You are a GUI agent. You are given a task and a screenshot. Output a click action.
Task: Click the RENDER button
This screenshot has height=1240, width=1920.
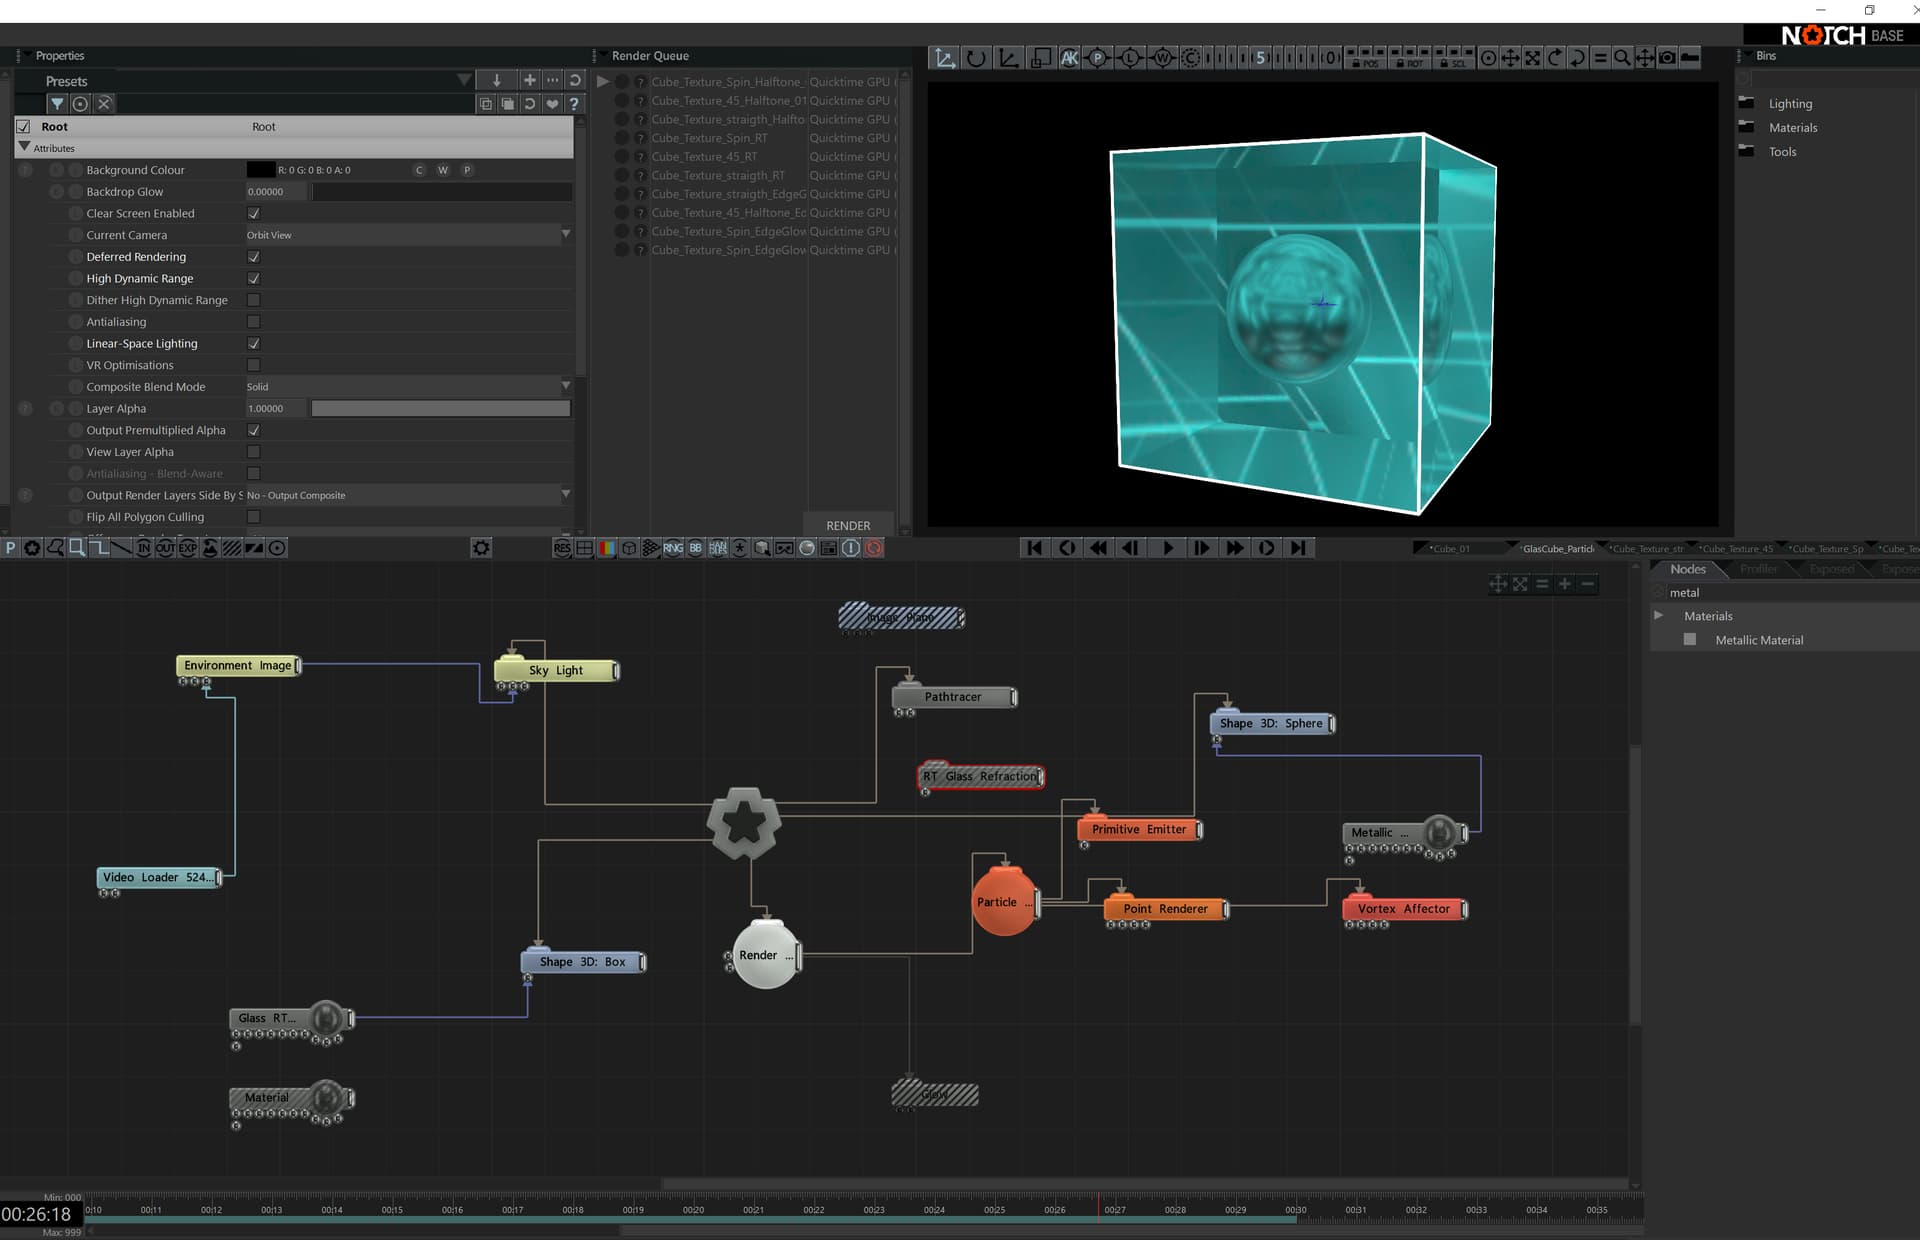coord(848,525)
